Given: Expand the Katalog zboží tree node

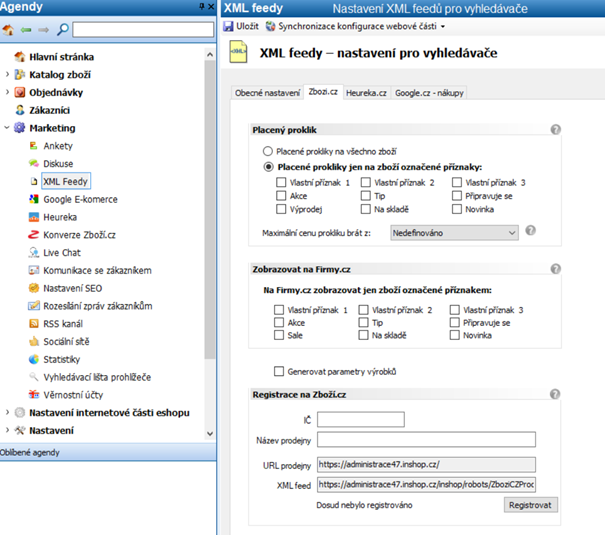Looking at the screenshot, I should (8, 75).
